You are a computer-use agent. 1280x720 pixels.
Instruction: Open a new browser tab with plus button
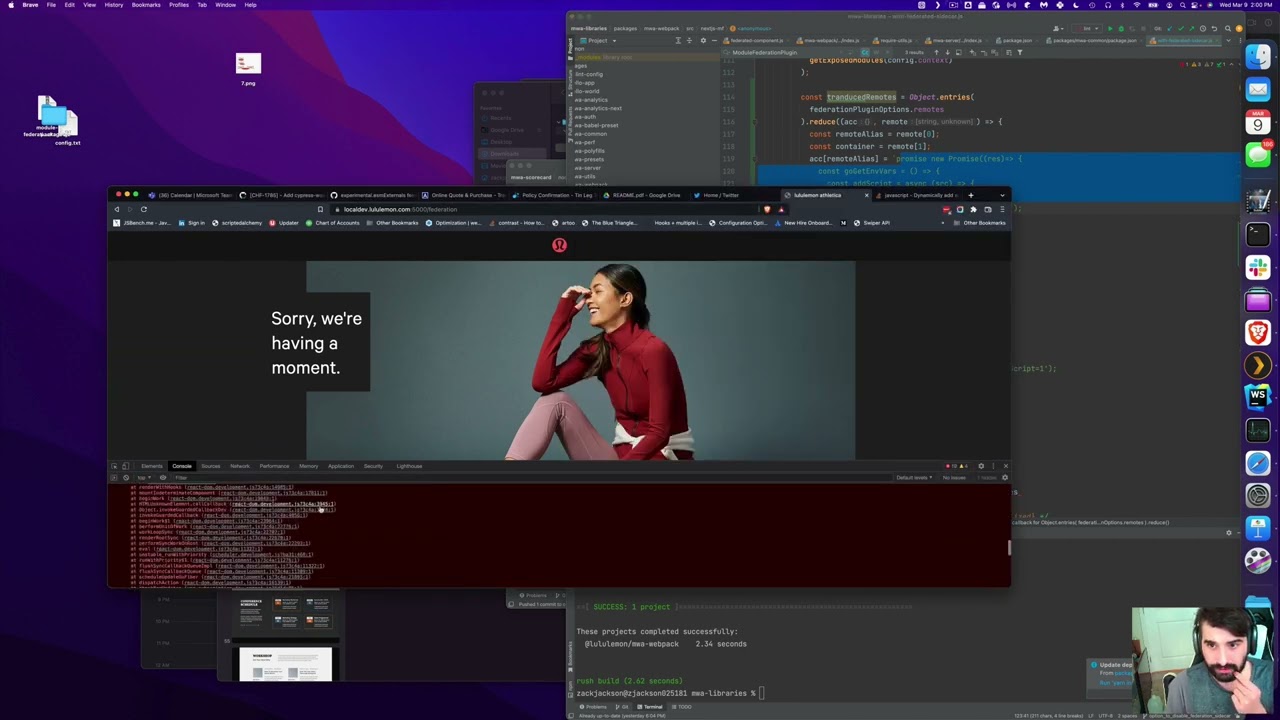click(970, 195)
